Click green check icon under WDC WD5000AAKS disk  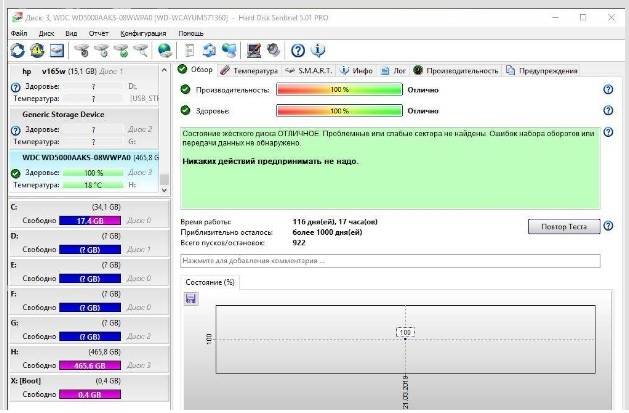pos(16,173)
